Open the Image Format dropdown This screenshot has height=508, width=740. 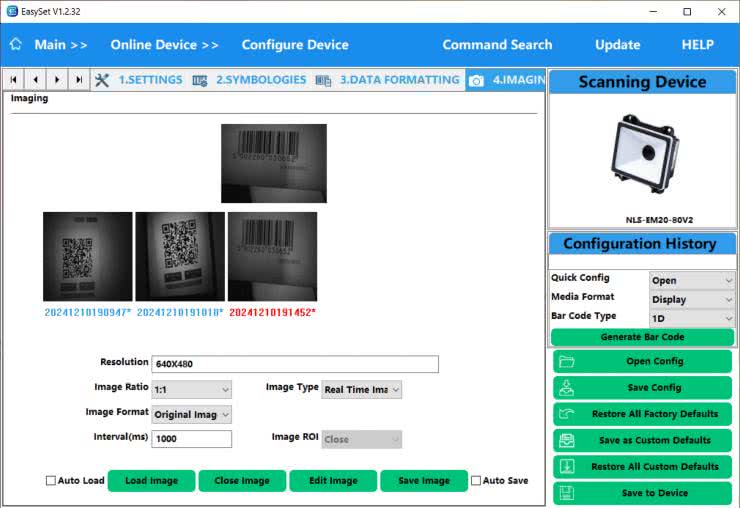[191, 414]
